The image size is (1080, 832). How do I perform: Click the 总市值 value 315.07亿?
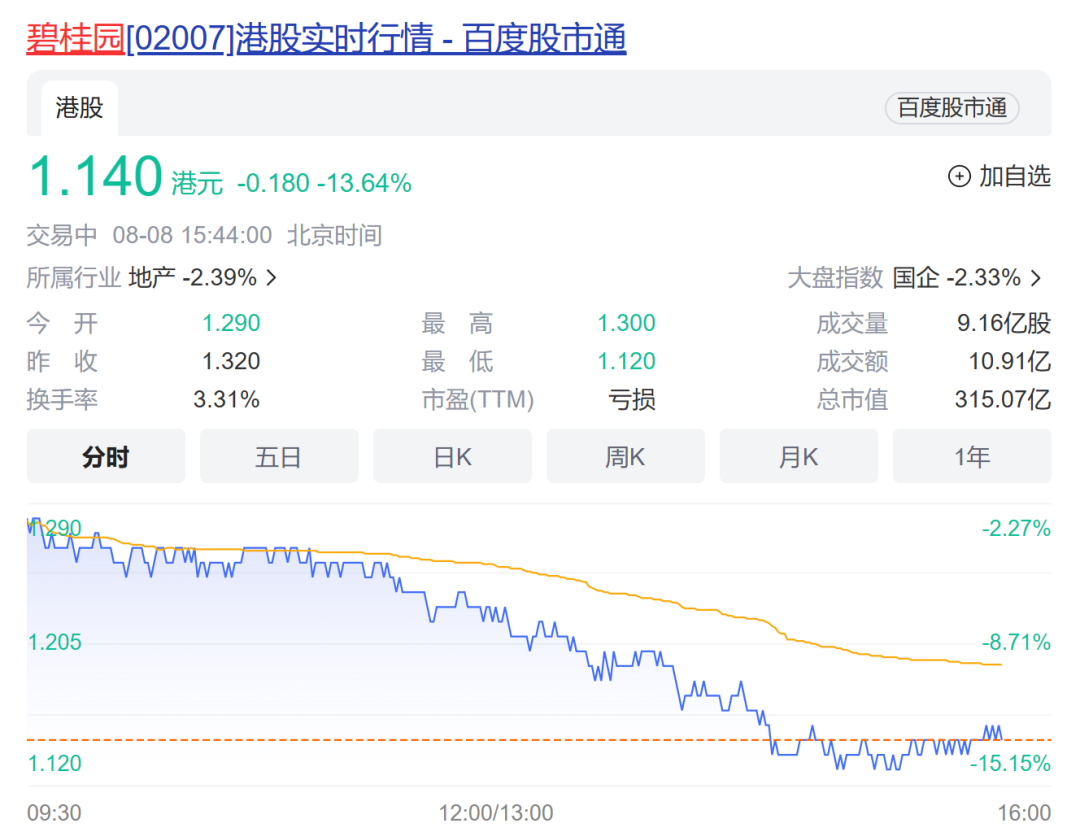(x=1003, y=399)
